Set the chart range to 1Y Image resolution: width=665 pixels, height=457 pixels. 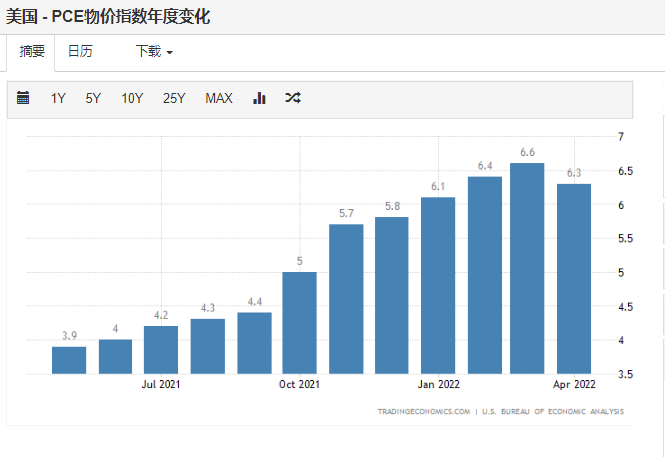58,98
